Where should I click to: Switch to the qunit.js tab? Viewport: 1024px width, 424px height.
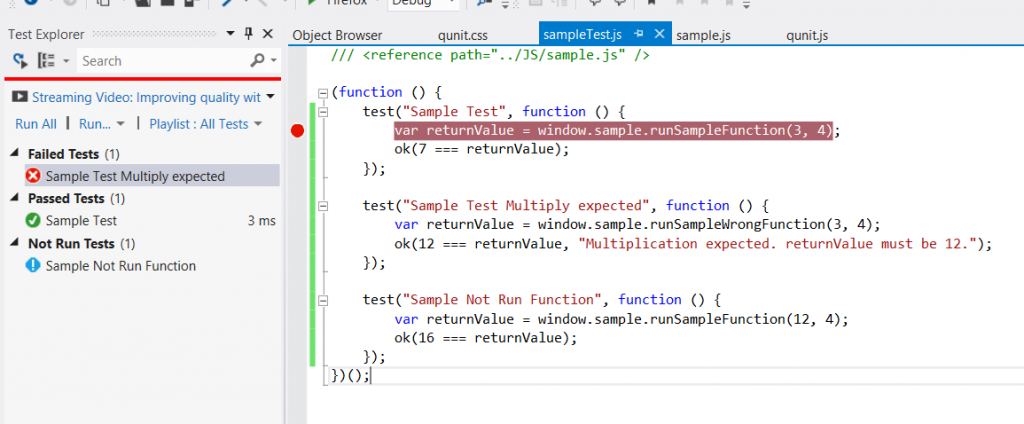tap(807, 35)
